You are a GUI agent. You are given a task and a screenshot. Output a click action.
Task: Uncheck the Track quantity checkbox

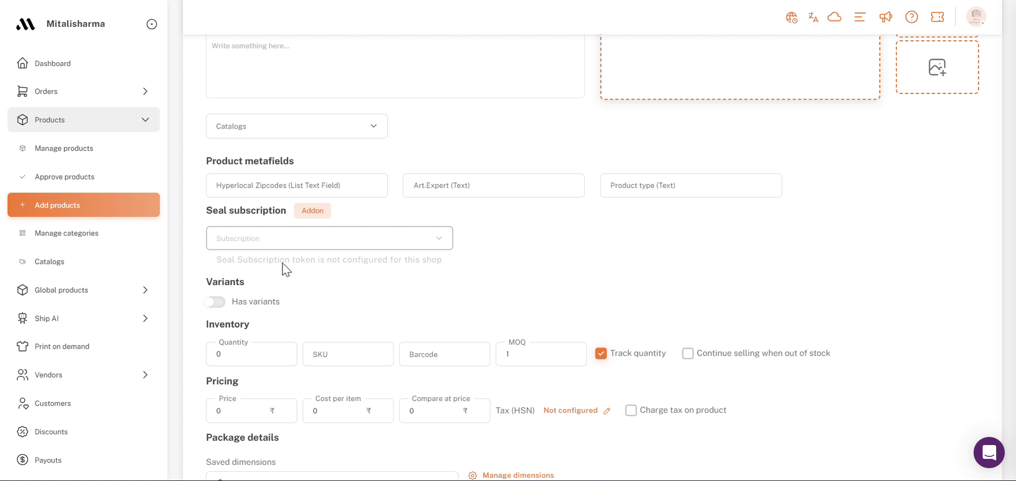(601, 353)
